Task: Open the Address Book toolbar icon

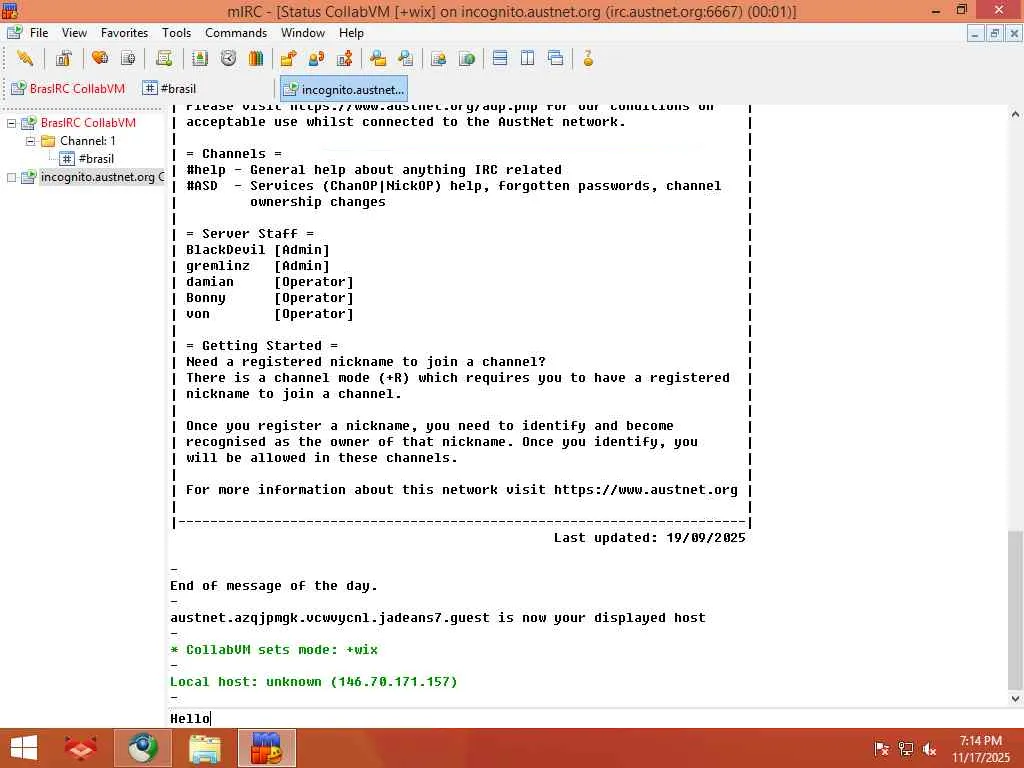Action: point(200,59)
